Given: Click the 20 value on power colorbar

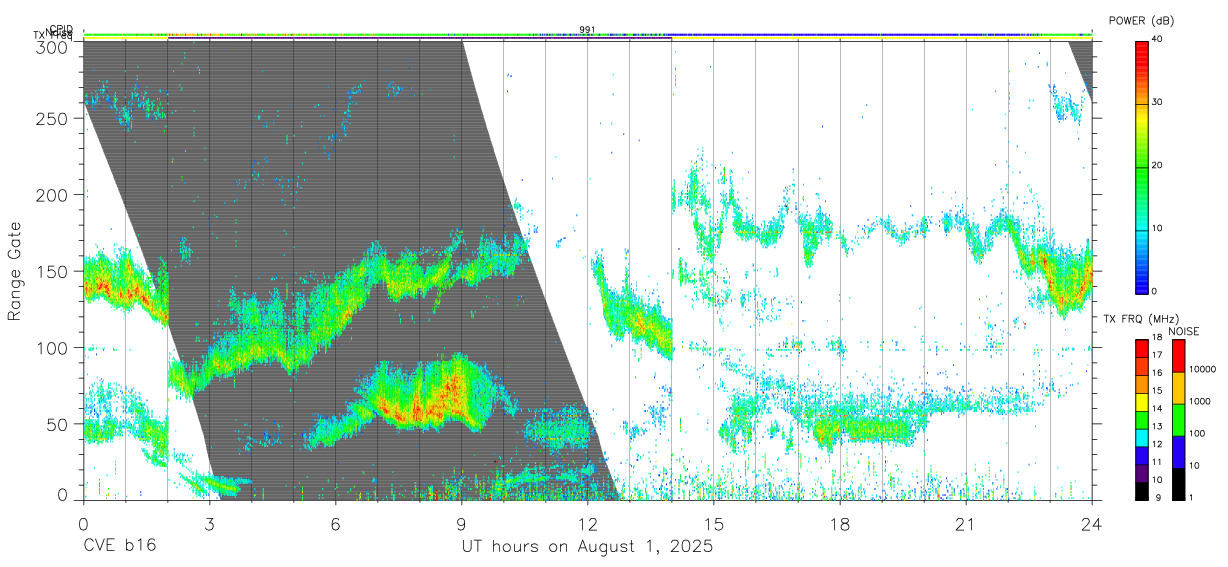Looking at the screenshot, I should tap(1158, 166).
